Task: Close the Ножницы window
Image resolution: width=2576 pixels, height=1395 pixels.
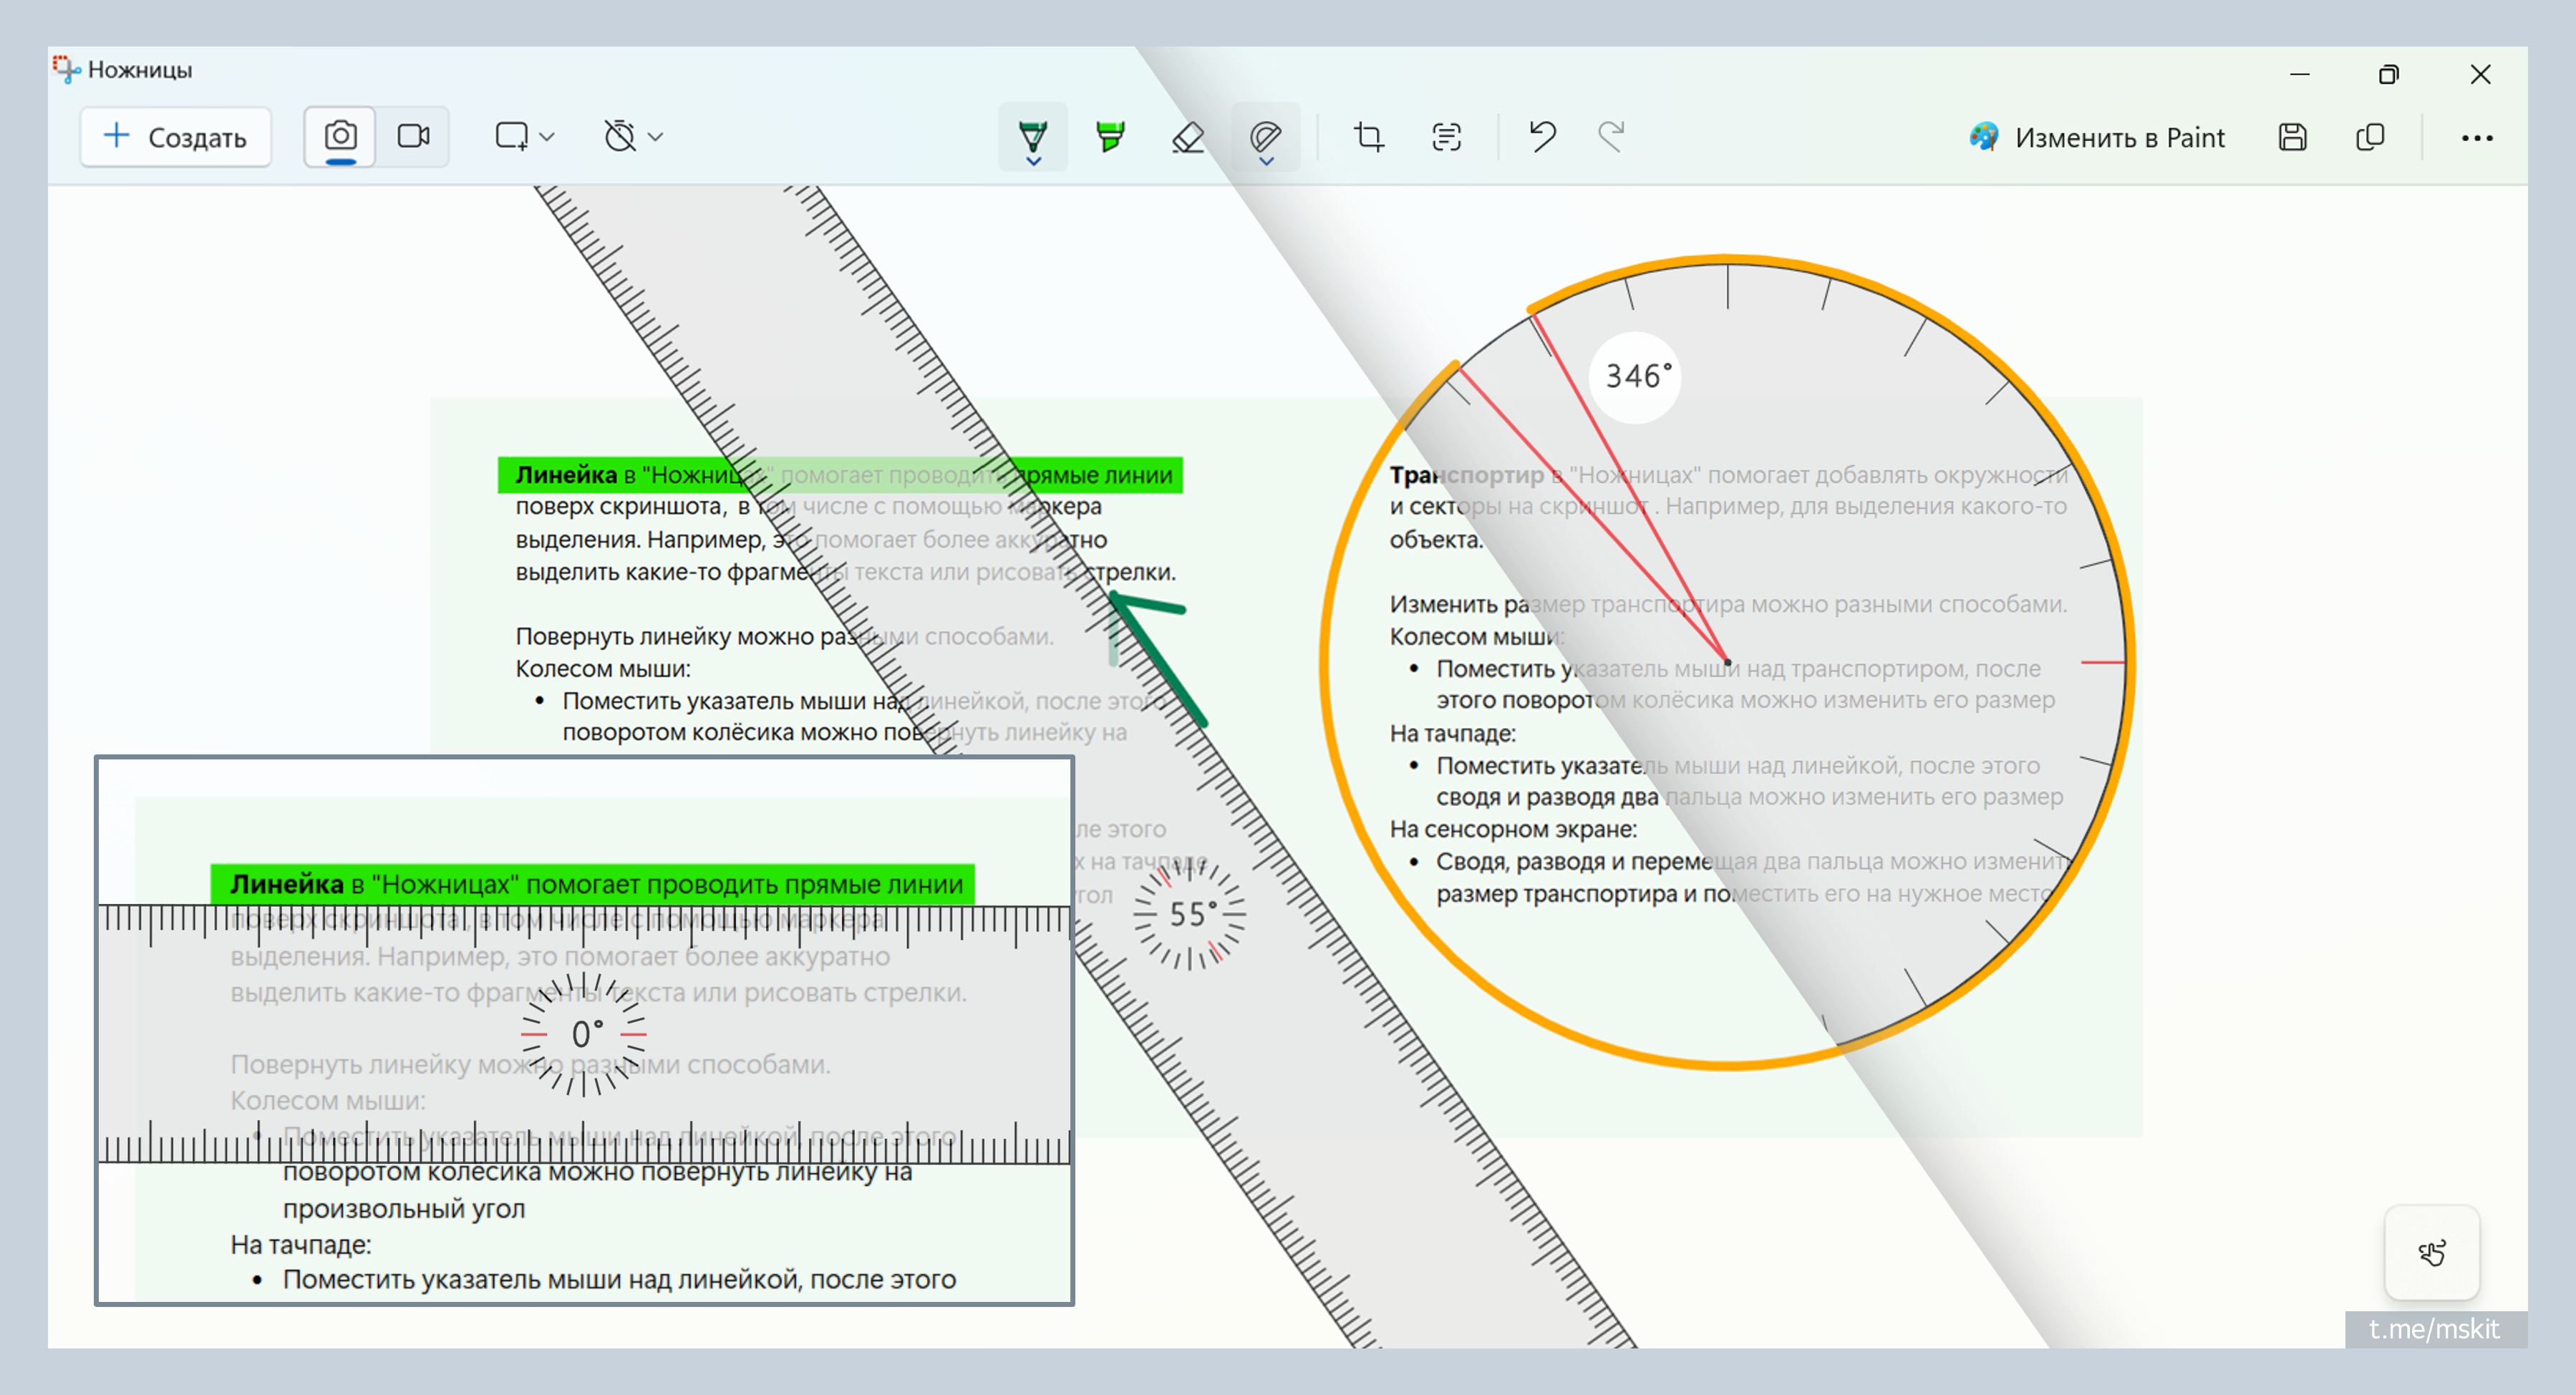Action: click(2480, 74)
